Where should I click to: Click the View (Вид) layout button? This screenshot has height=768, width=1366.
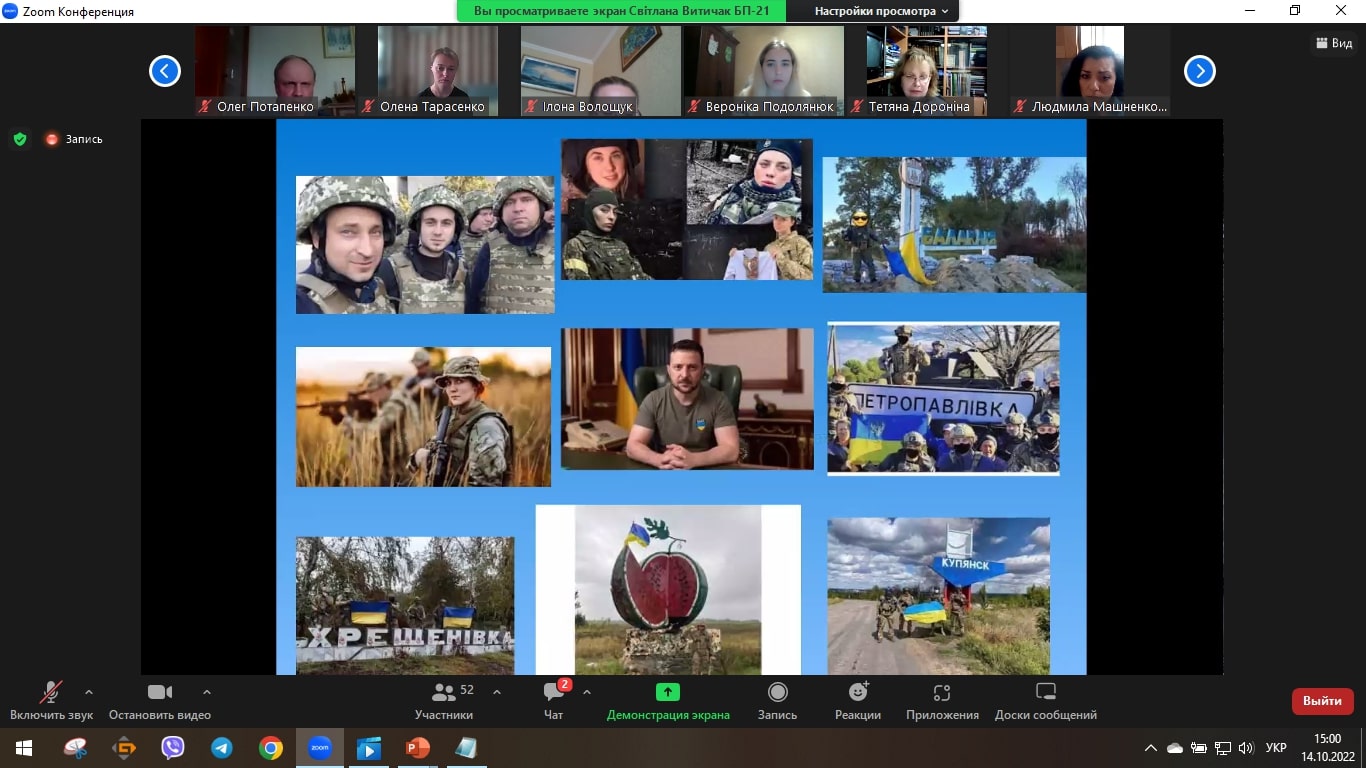(1333, 43)
